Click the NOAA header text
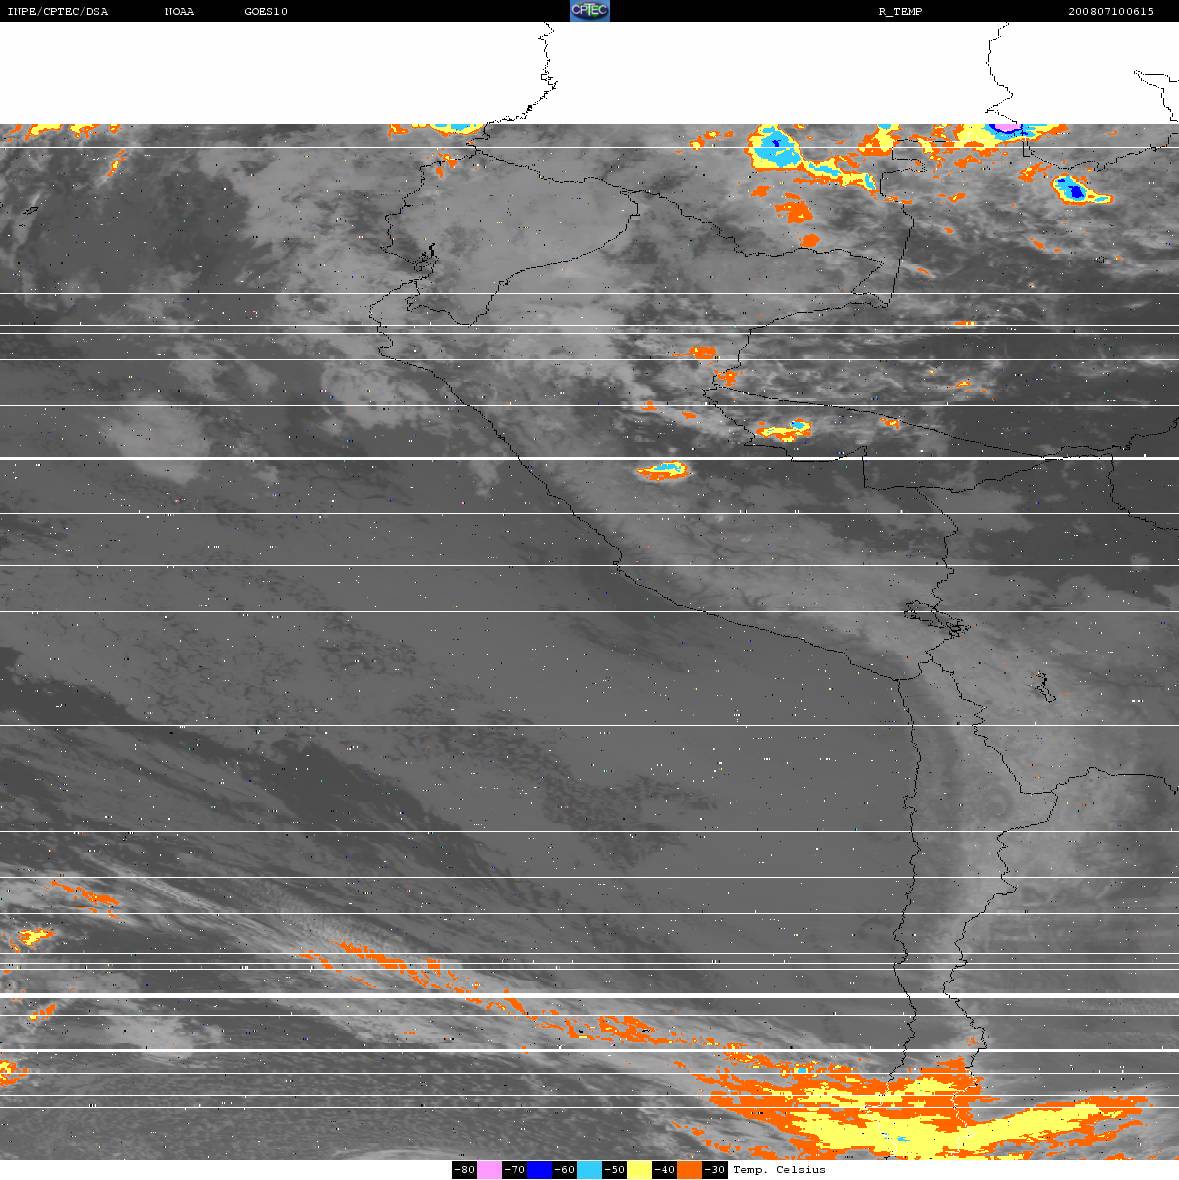1179x1180 pixels. pyautogui.click(x=179, y=11)
